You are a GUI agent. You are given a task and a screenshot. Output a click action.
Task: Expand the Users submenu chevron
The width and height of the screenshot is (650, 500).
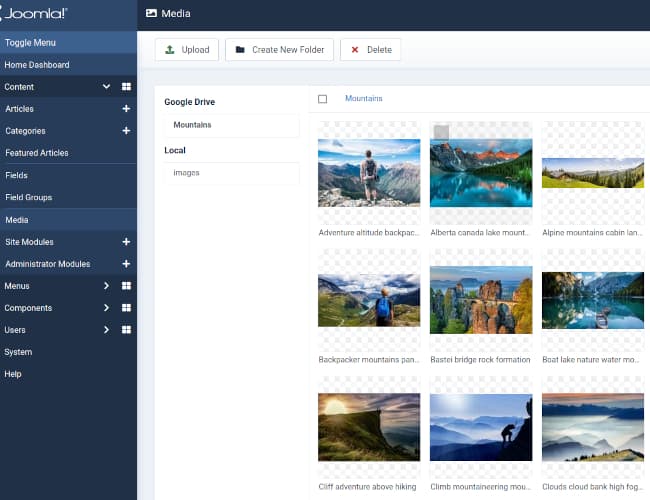(x=106, y=330)
